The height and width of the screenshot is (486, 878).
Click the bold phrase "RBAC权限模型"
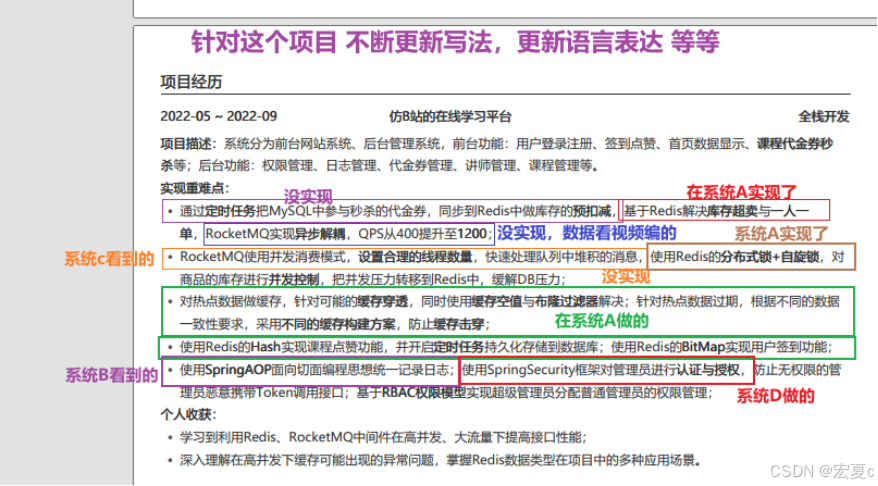[x=423, y=392]
